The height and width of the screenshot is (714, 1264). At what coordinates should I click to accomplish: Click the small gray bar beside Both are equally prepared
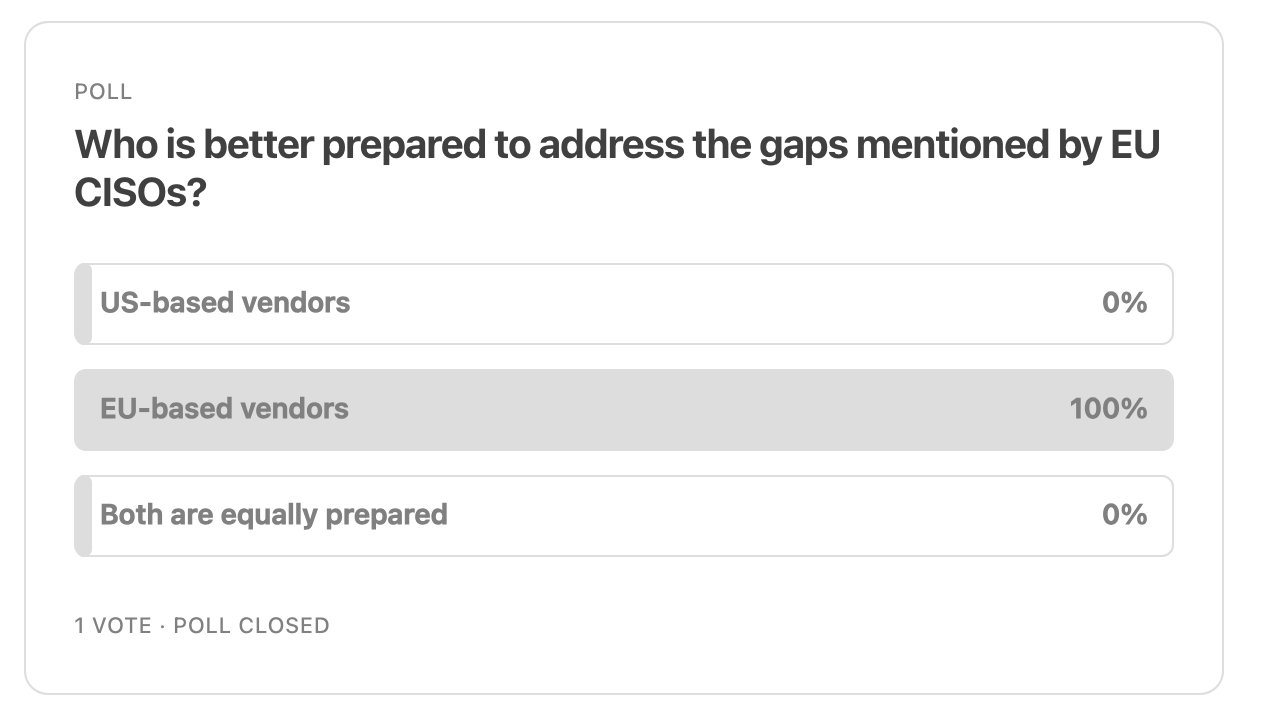tap(83, 516)
